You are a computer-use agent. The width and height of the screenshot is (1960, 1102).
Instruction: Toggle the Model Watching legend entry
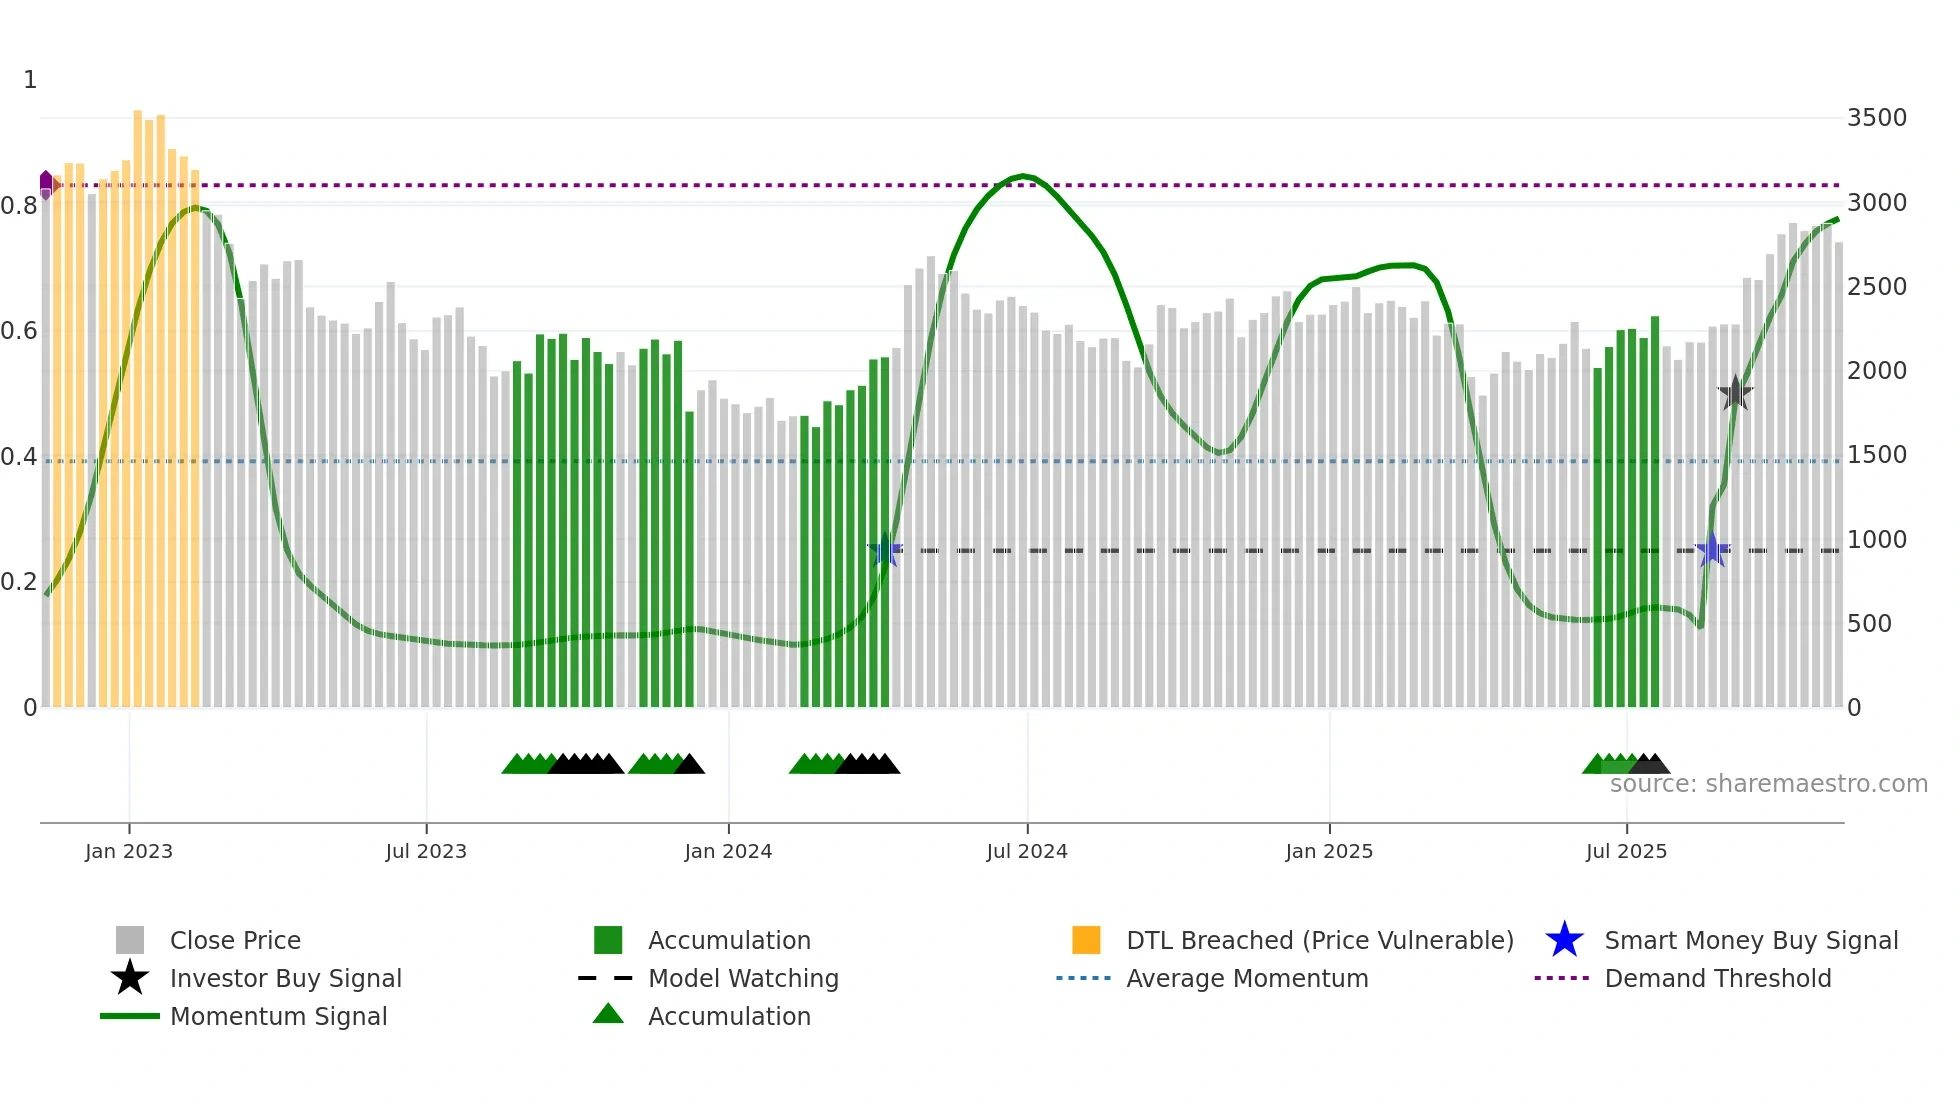[x=743, y=978]
